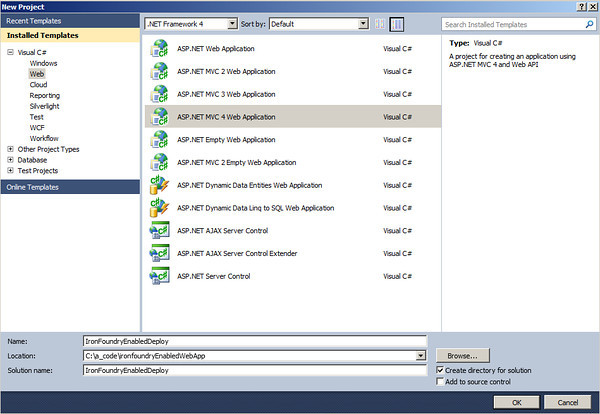The width and height of the screenshot is (600, 414).
Task: Select the Web category
Action: (37, 74)
